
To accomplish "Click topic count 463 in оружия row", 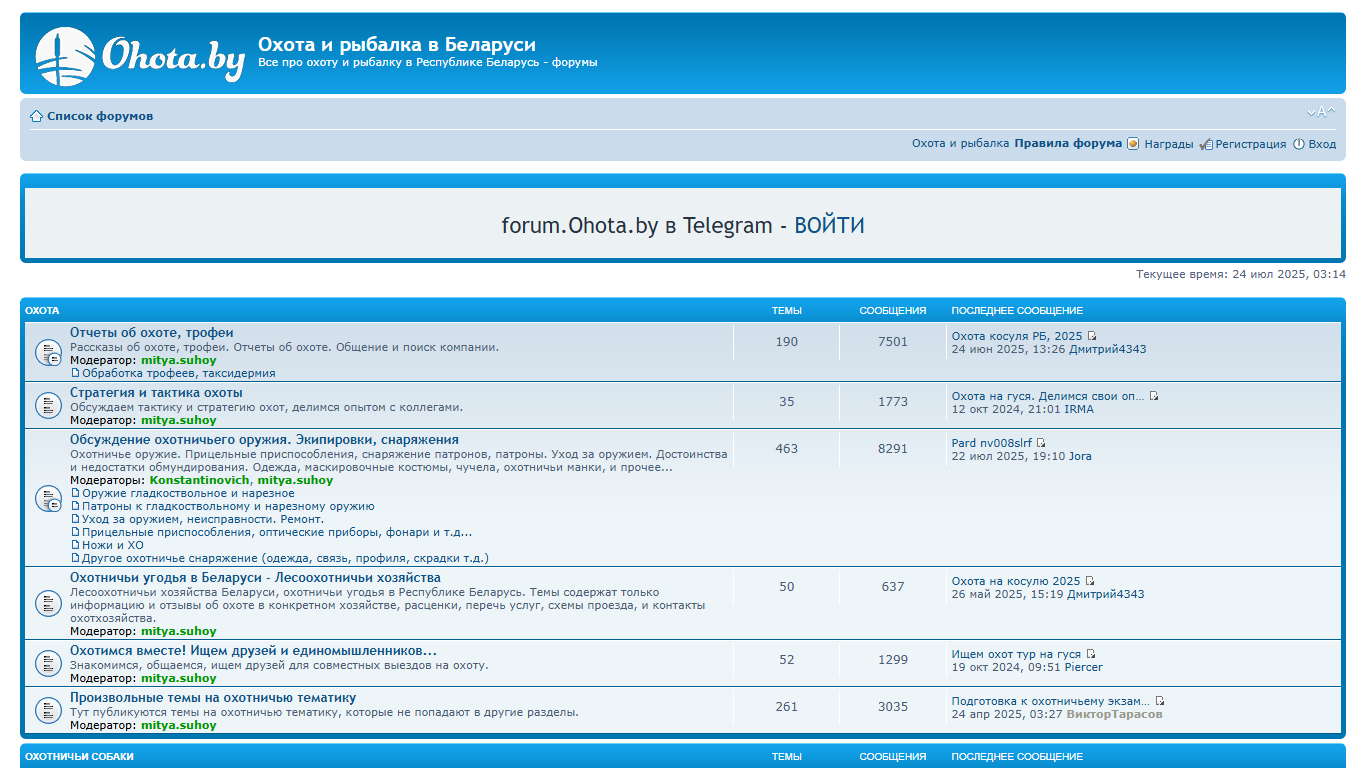I will click(787, 448).
